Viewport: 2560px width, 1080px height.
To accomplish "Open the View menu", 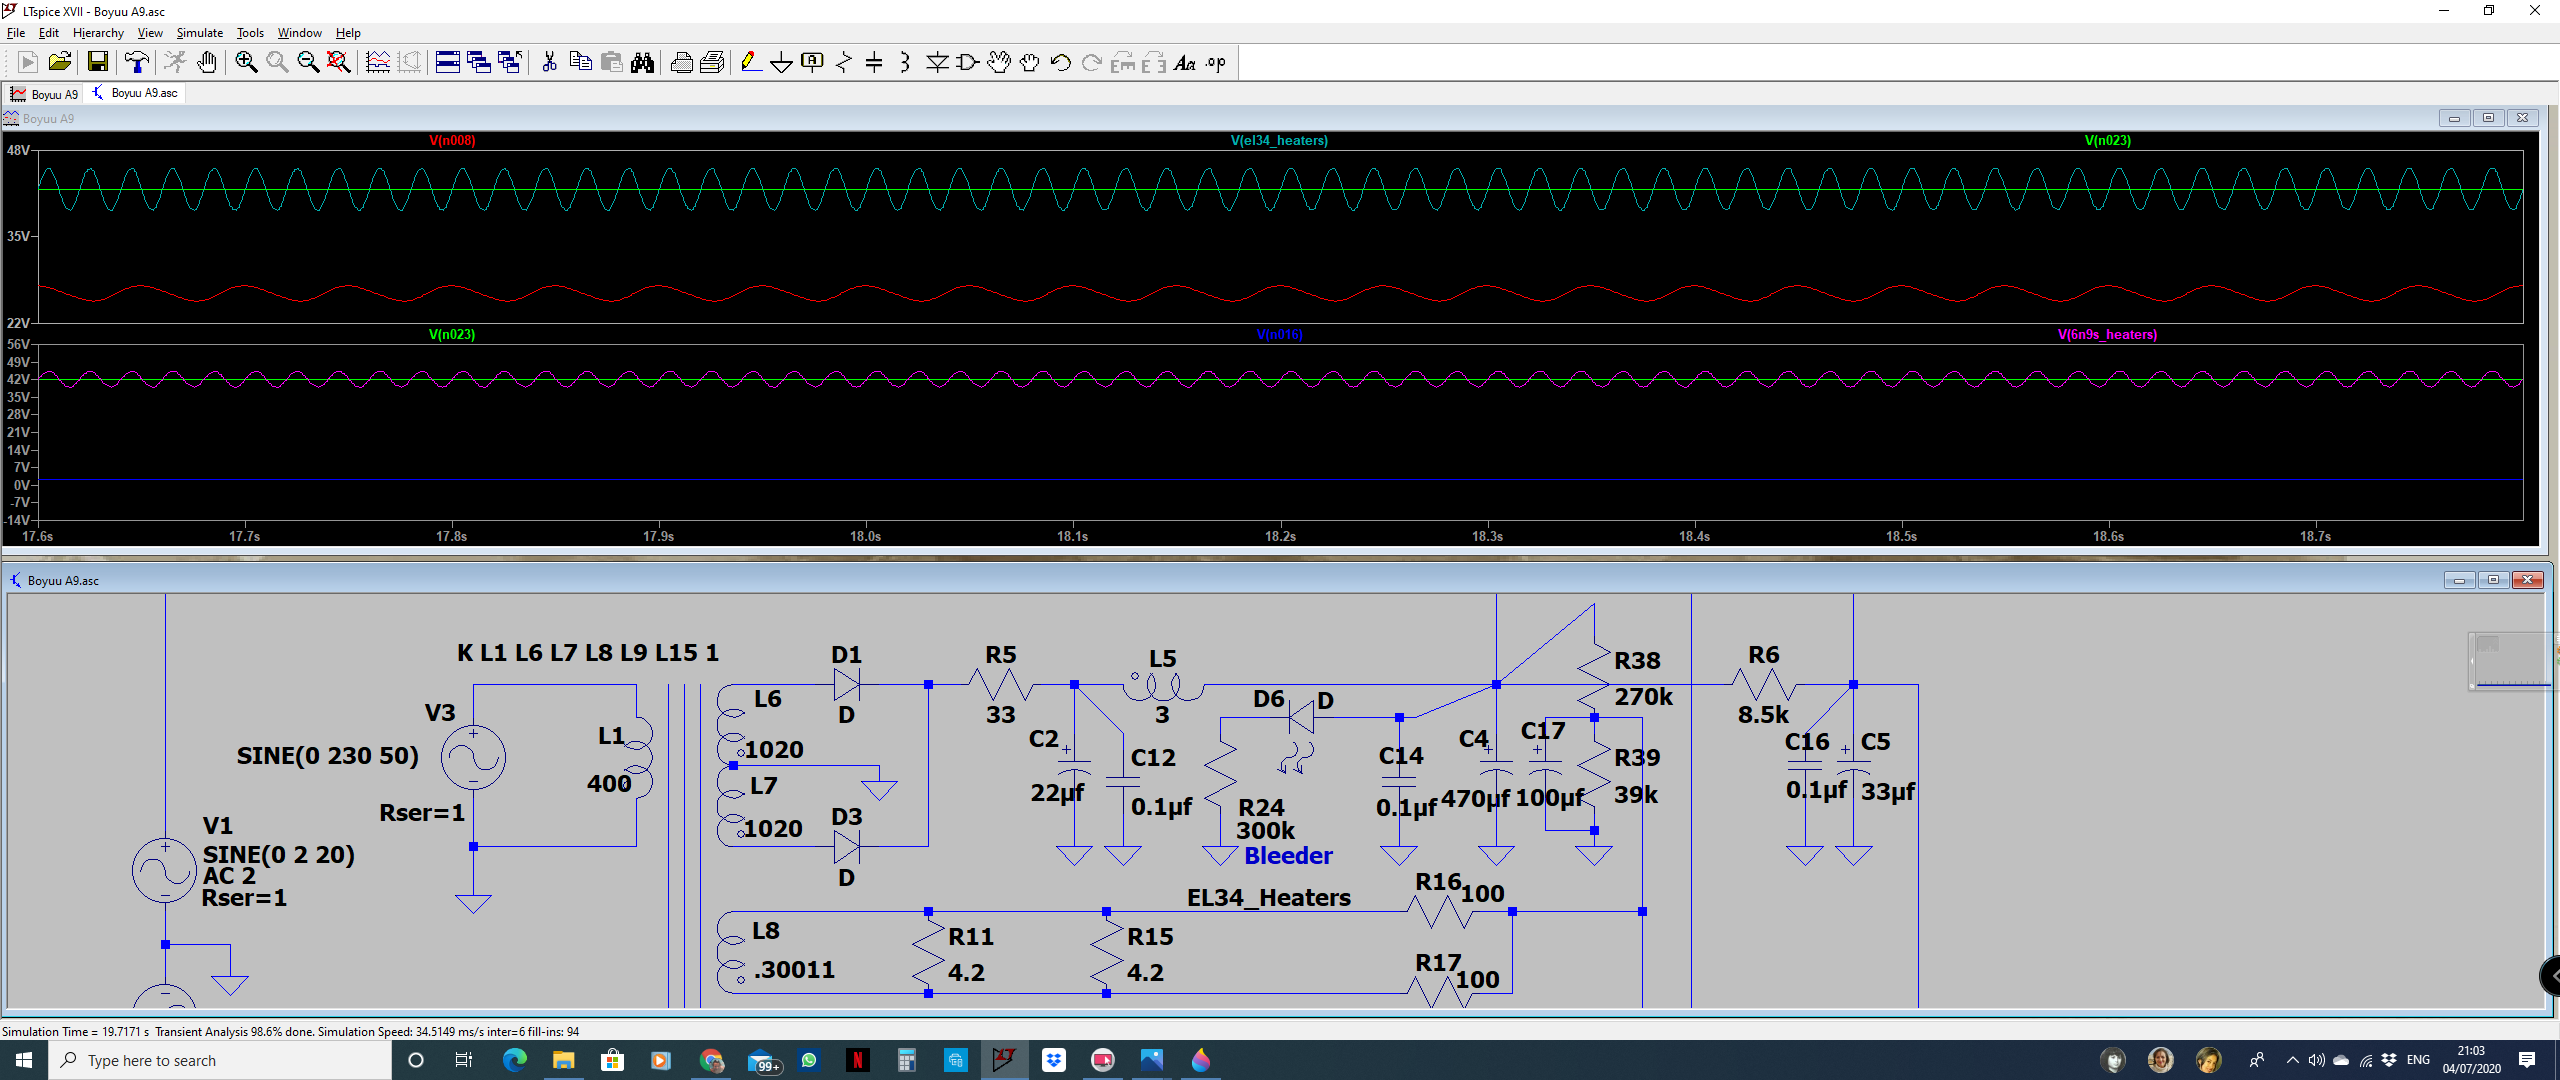I will click(150, 33).
